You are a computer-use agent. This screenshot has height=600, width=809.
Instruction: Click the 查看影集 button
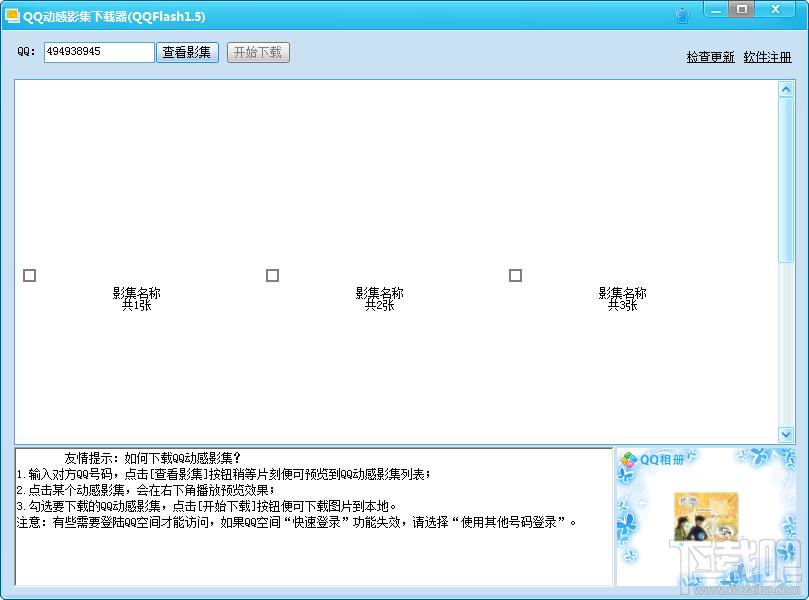[187, 52]
